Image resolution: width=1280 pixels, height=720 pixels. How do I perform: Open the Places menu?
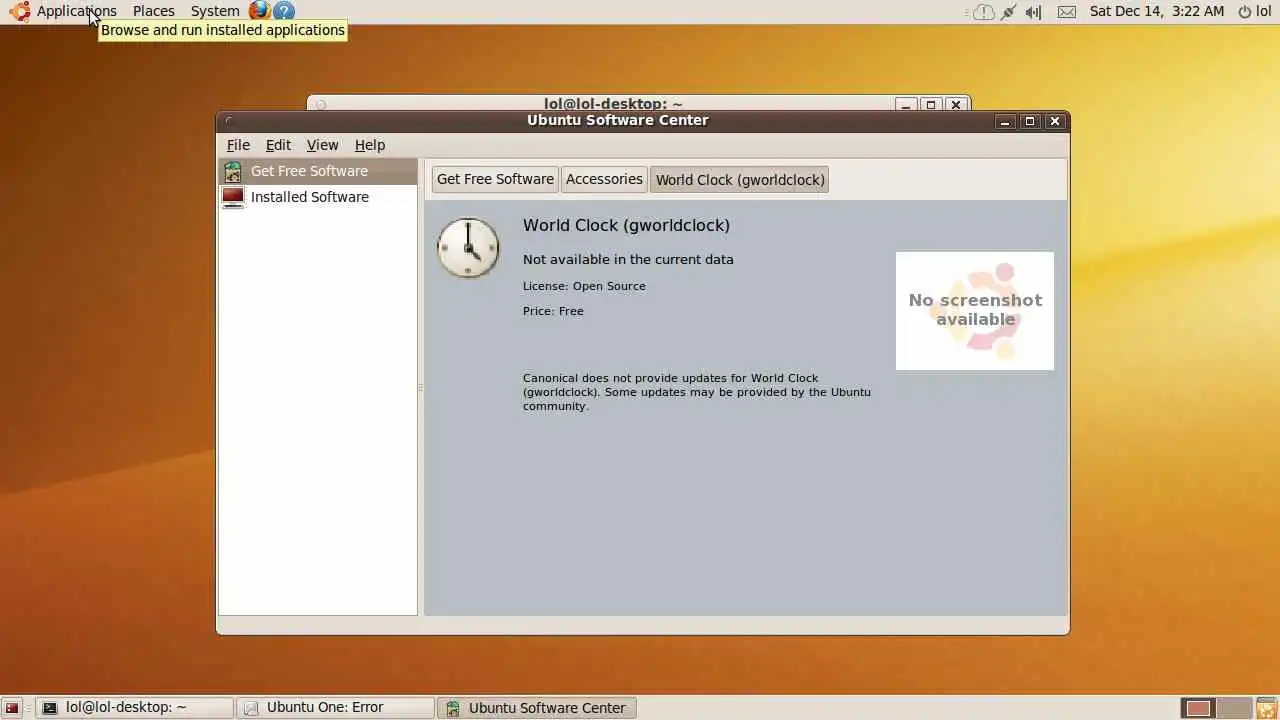(x=153, y=11)
